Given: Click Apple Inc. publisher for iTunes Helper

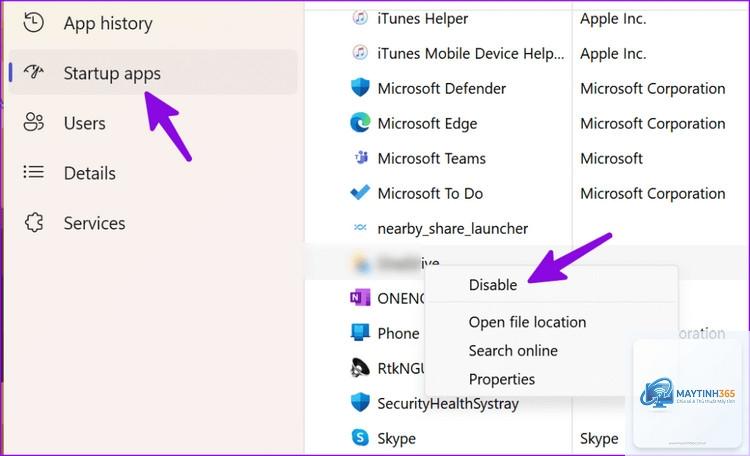Looking at the screenshot, I should coord(613,18).
